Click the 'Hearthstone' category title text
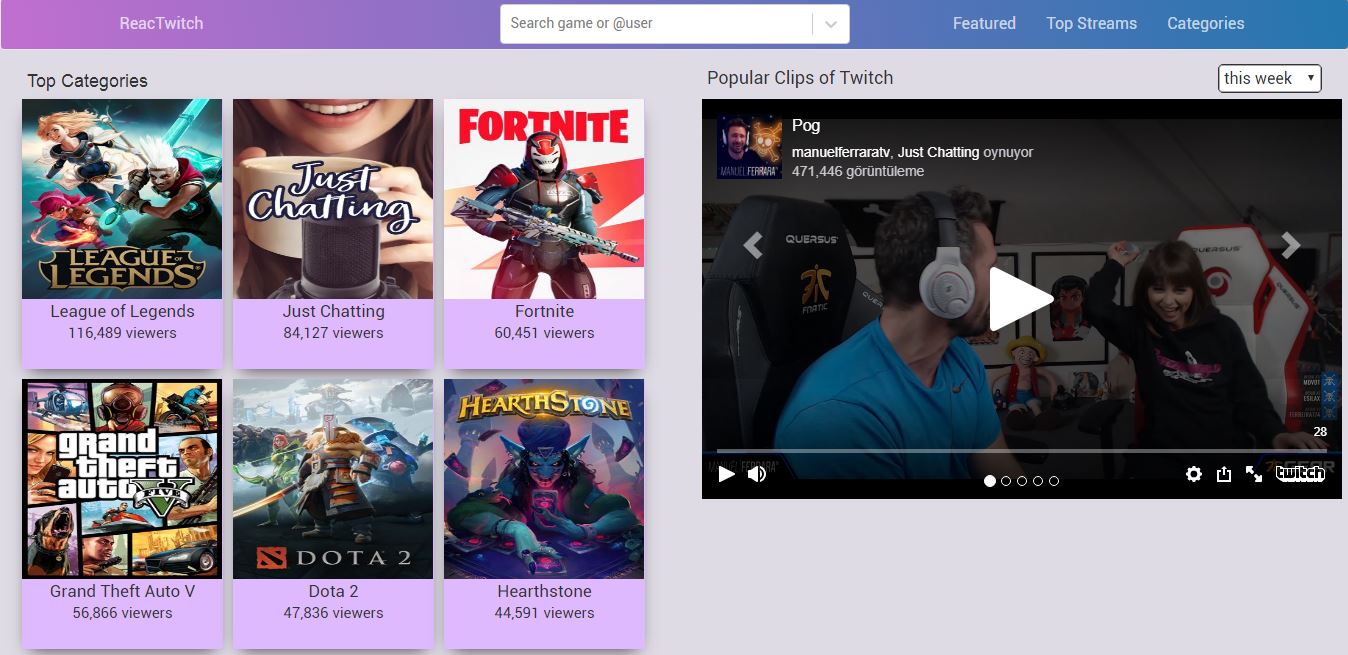 coord(544,591)
